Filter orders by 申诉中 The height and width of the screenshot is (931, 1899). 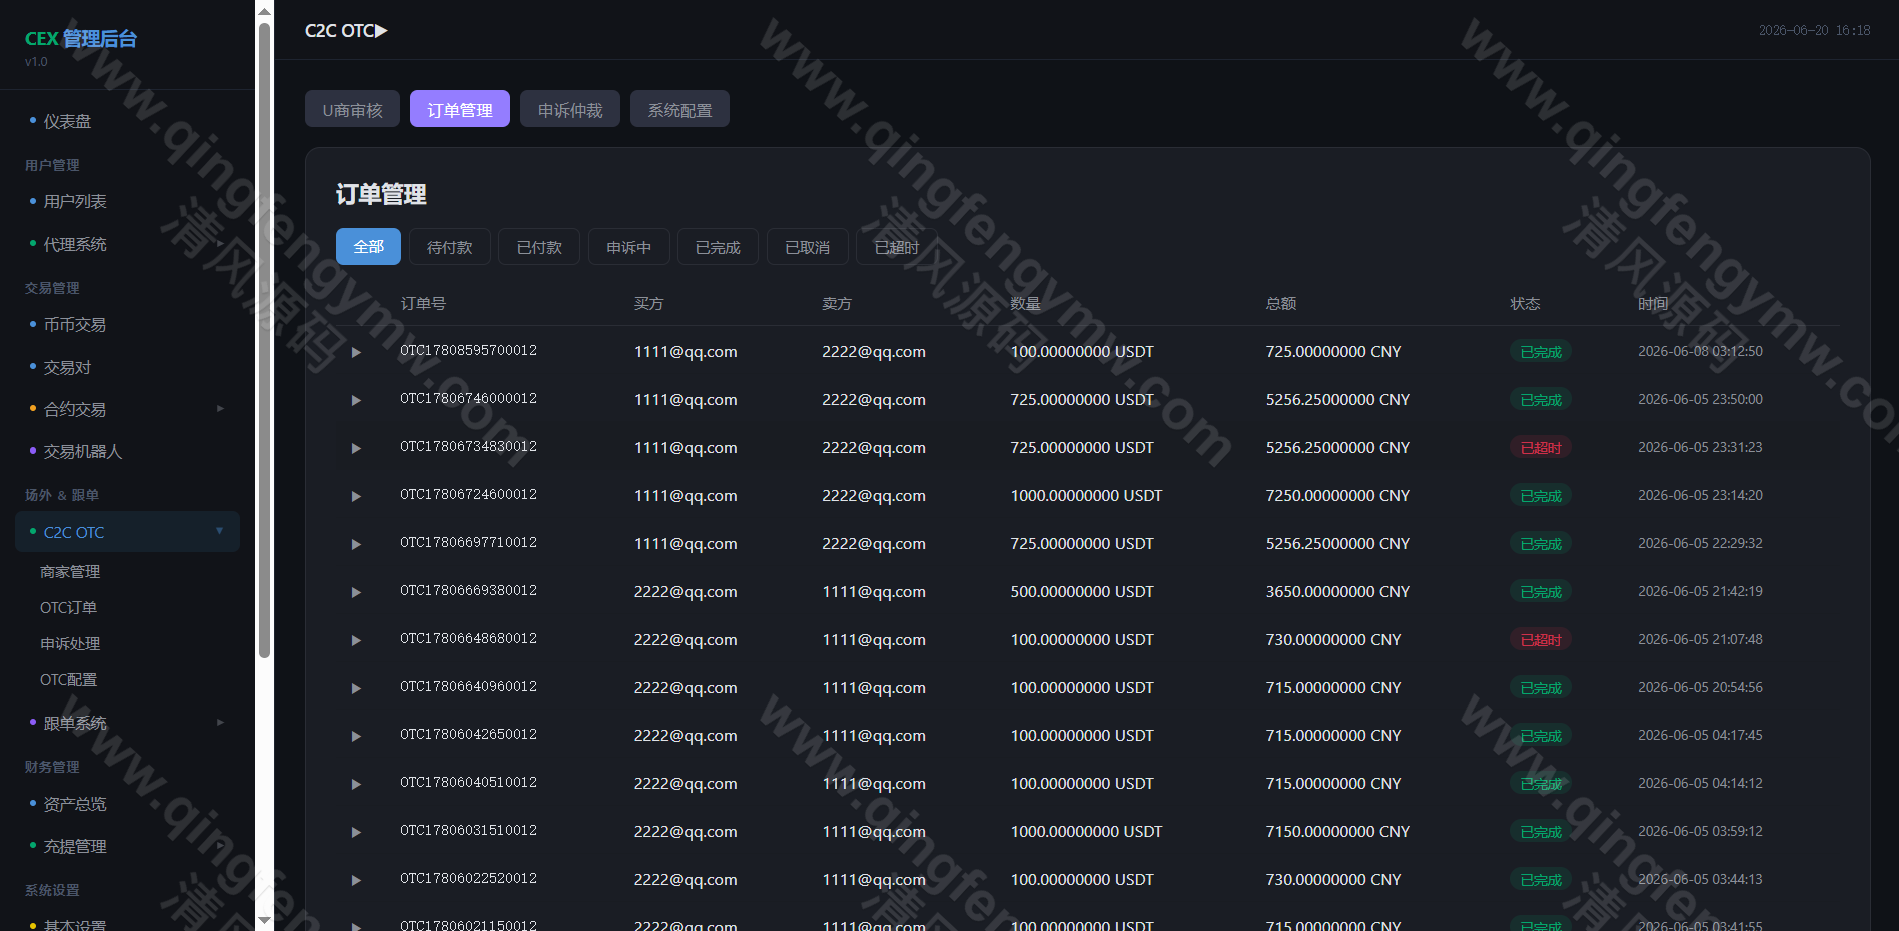pyautogui.click(x=628, y=247)
